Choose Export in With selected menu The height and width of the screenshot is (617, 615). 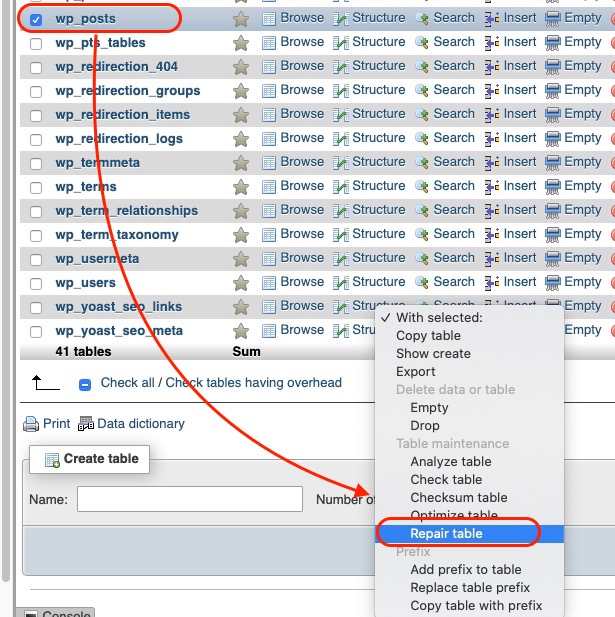coord(469,372)
